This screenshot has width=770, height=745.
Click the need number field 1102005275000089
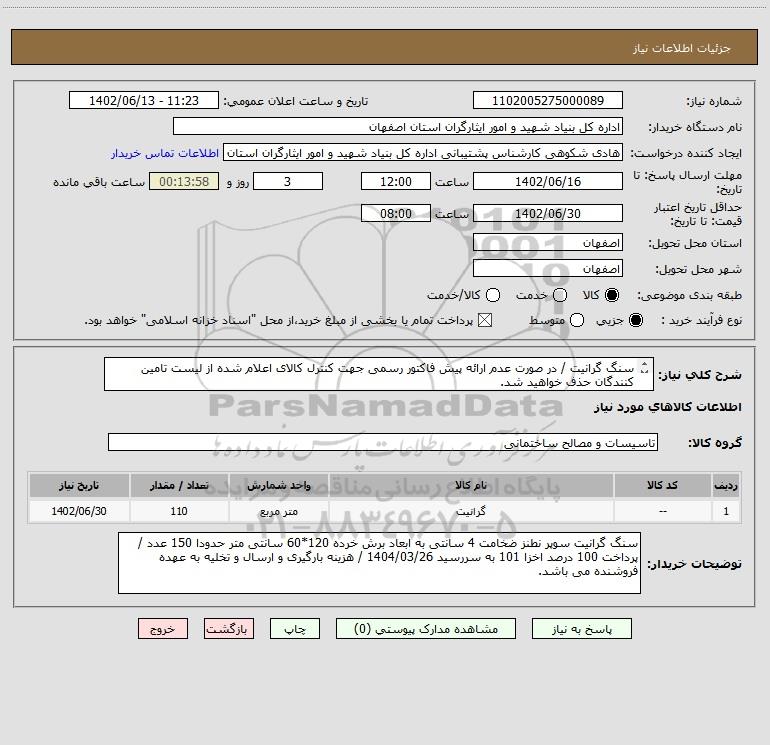(548, 101)
